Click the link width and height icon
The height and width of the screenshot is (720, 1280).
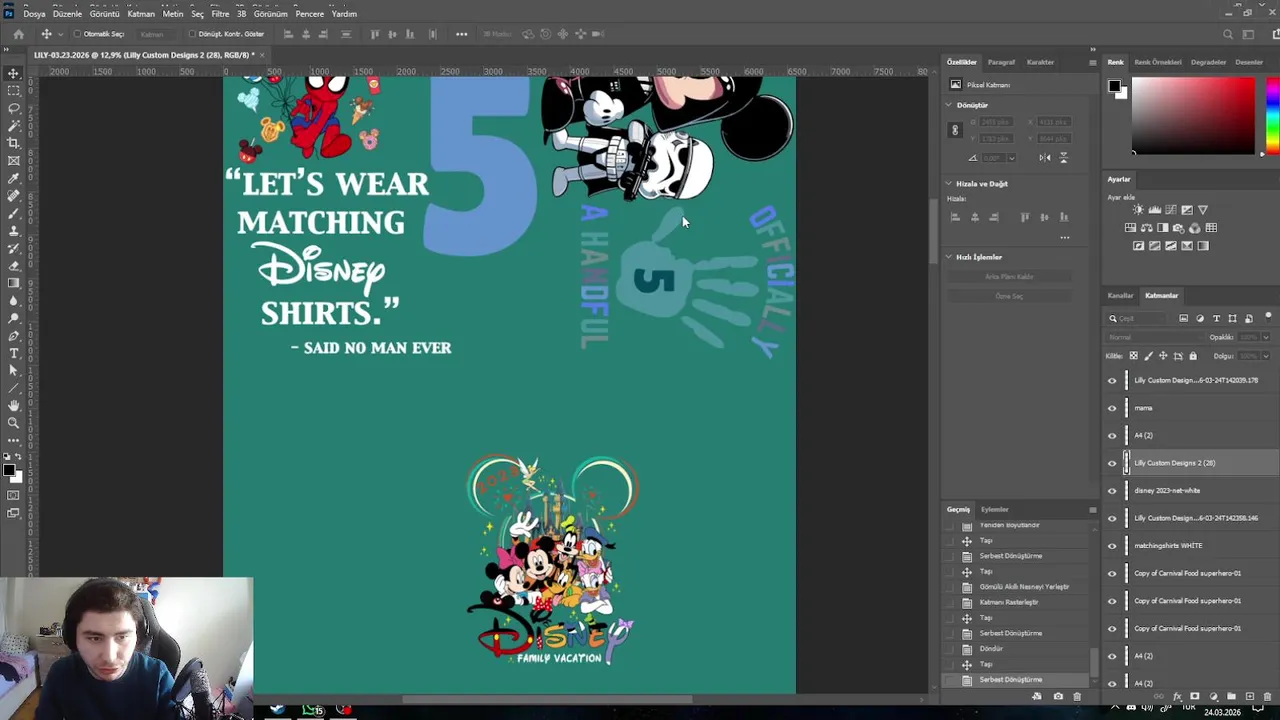pyautogui.click(x=955, y=130)
